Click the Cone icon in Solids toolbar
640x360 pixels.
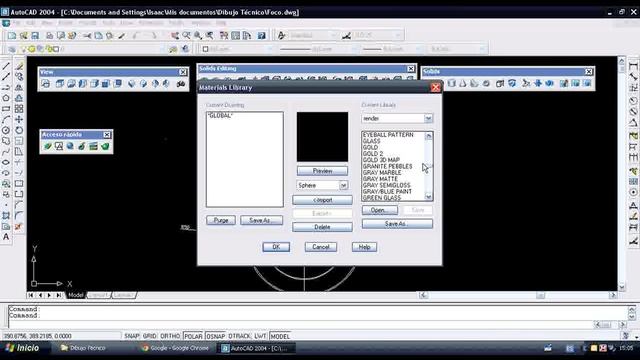pos(463,84)
